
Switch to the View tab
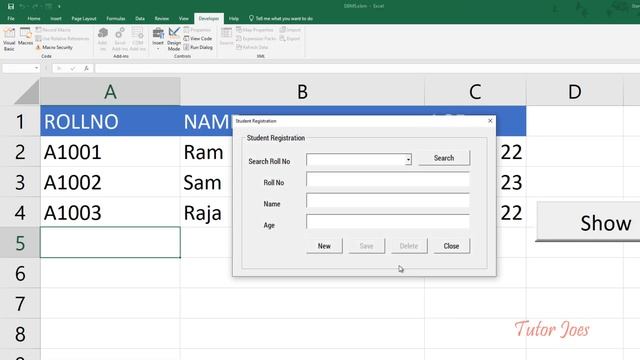[x=184, y=18]
